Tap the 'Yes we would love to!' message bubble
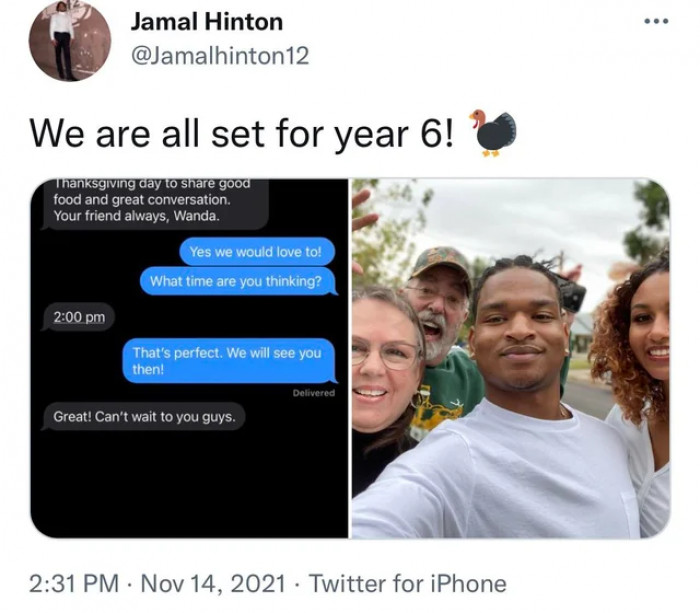Viewport: 700px width, 613px height. 257,252
